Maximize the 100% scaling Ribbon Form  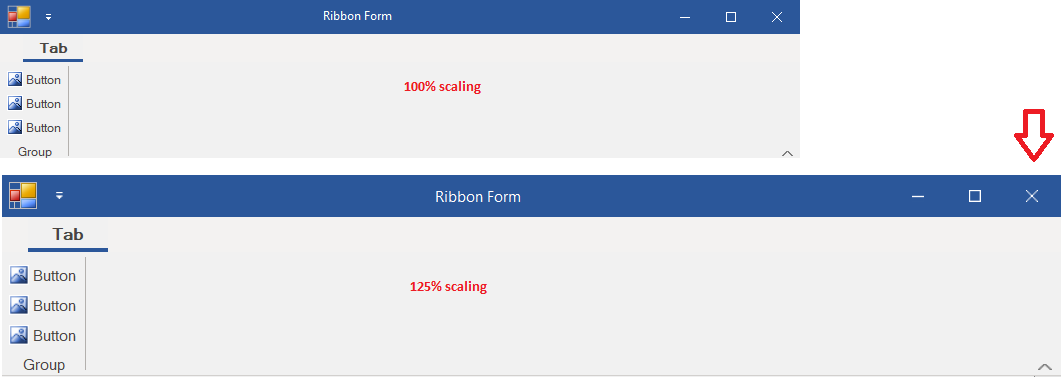coord(731,17)
